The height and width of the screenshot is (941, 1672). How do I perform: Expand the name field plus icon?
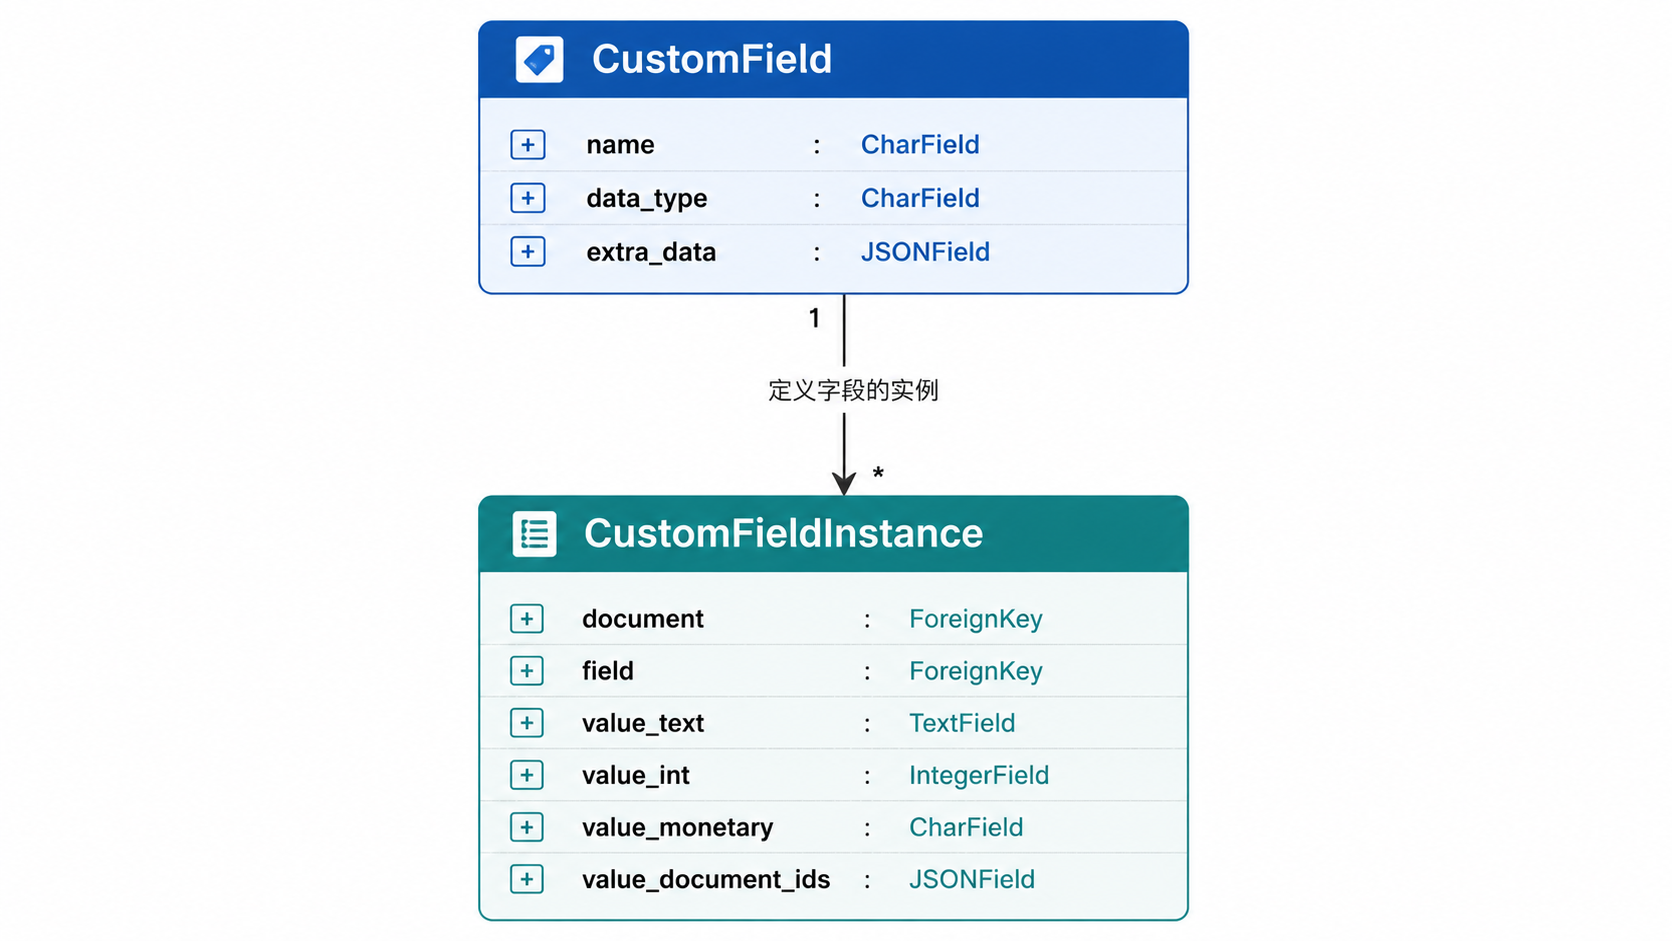528,145
